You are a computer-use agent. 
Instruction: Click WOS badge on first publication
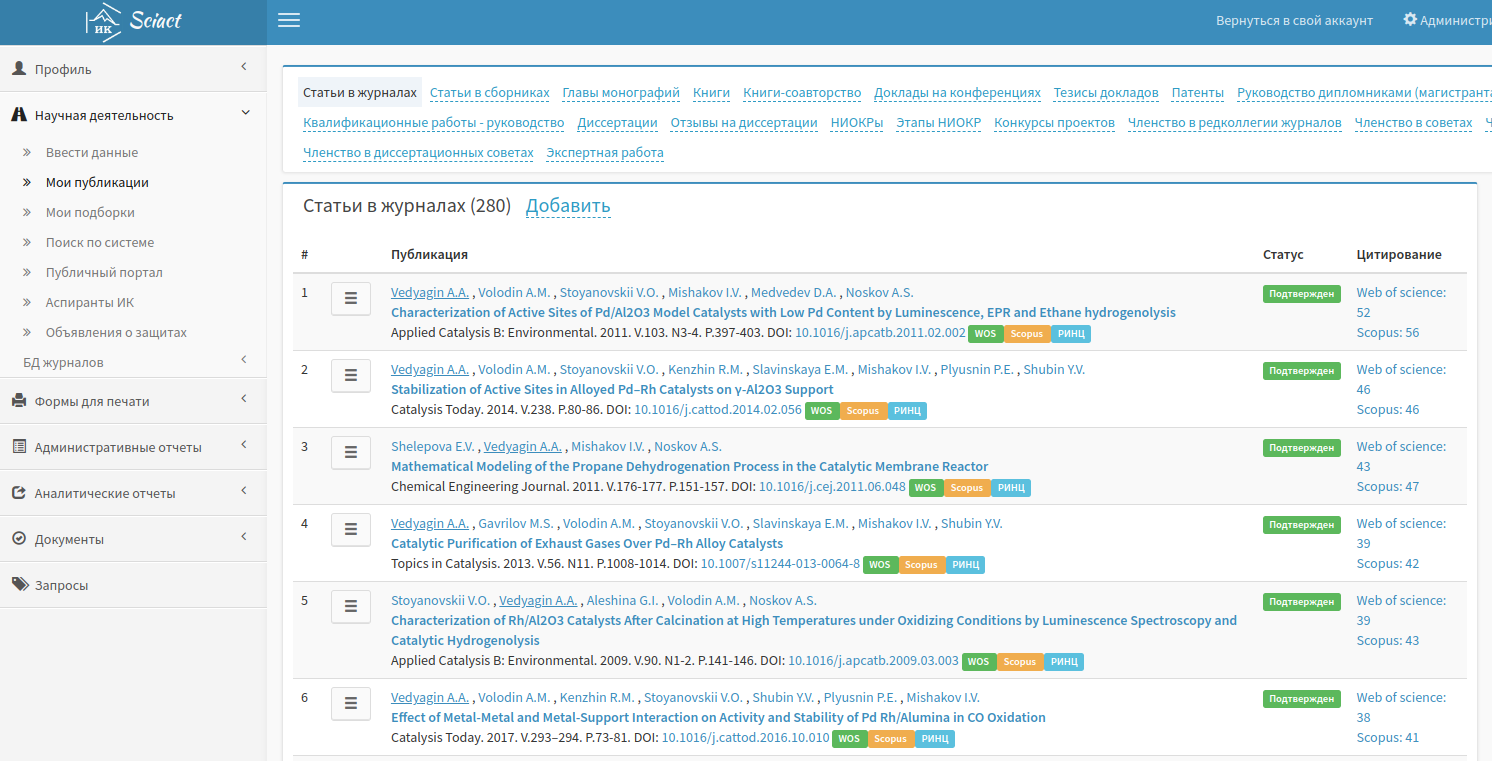pos(985,334)
